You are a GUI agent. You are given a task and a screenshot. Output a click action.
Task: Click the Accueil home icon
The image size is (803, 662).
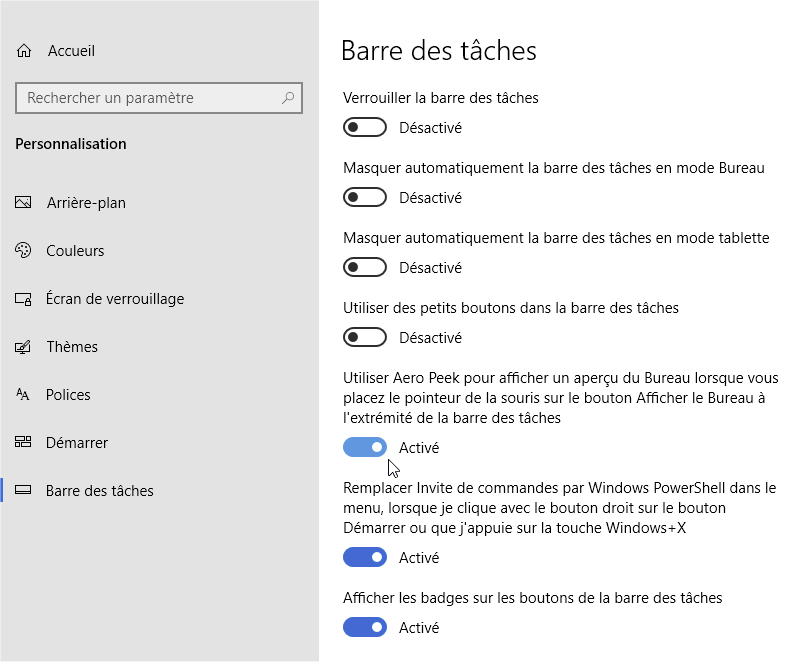click(x=24, y=51)
